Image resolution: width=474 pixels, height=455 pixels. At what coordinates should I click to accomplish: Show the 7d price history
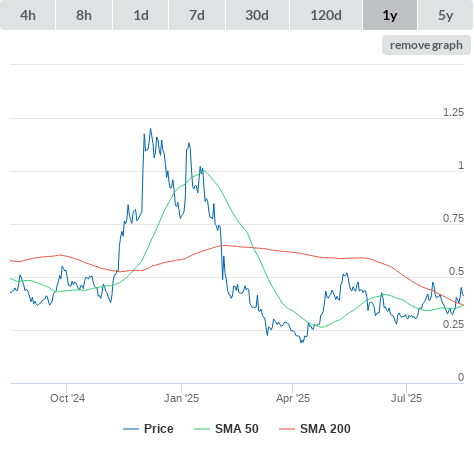click(197, 15)
